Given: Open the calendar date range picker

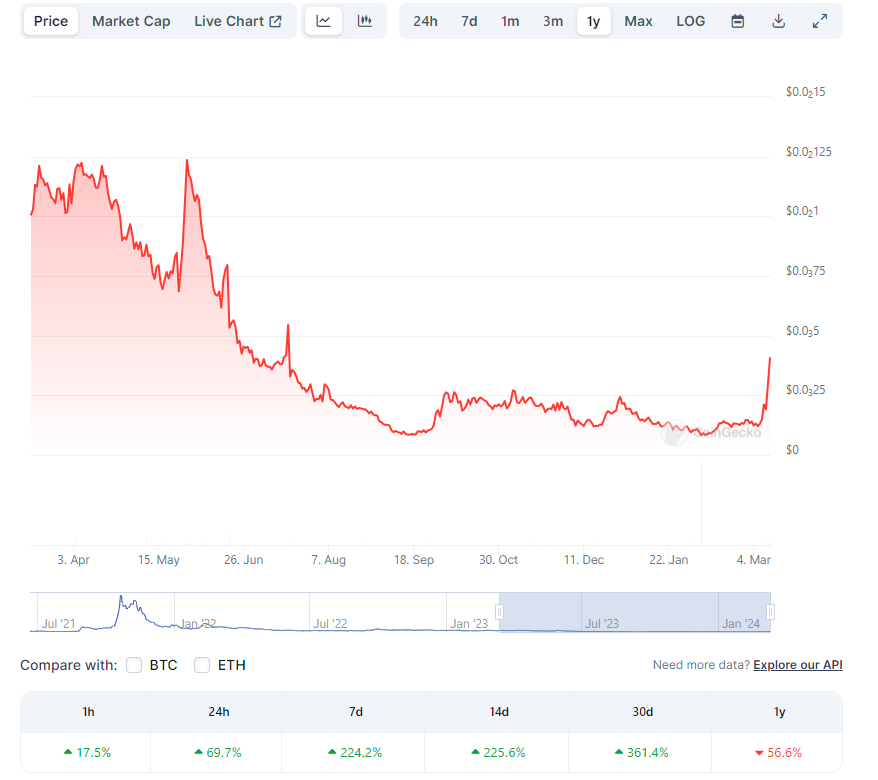Looking at the screenshot, I should tap(737, 21).
